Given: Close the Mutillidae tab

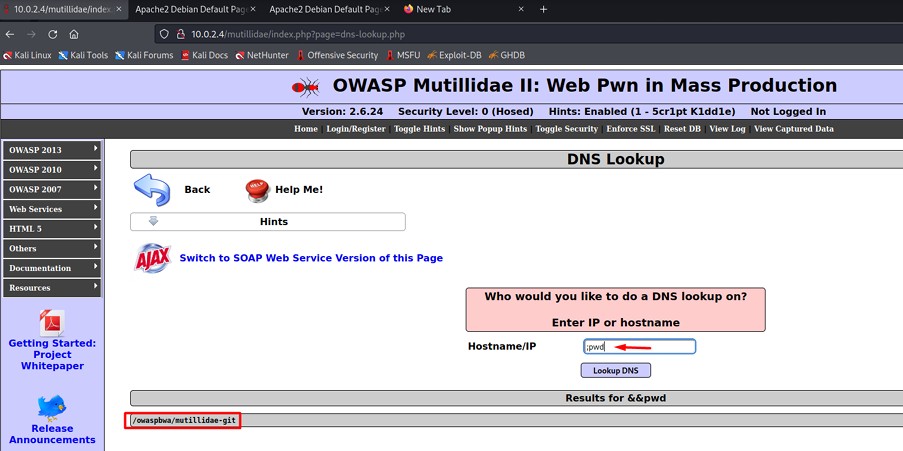Looking at the screenshot, I should 119,9.
